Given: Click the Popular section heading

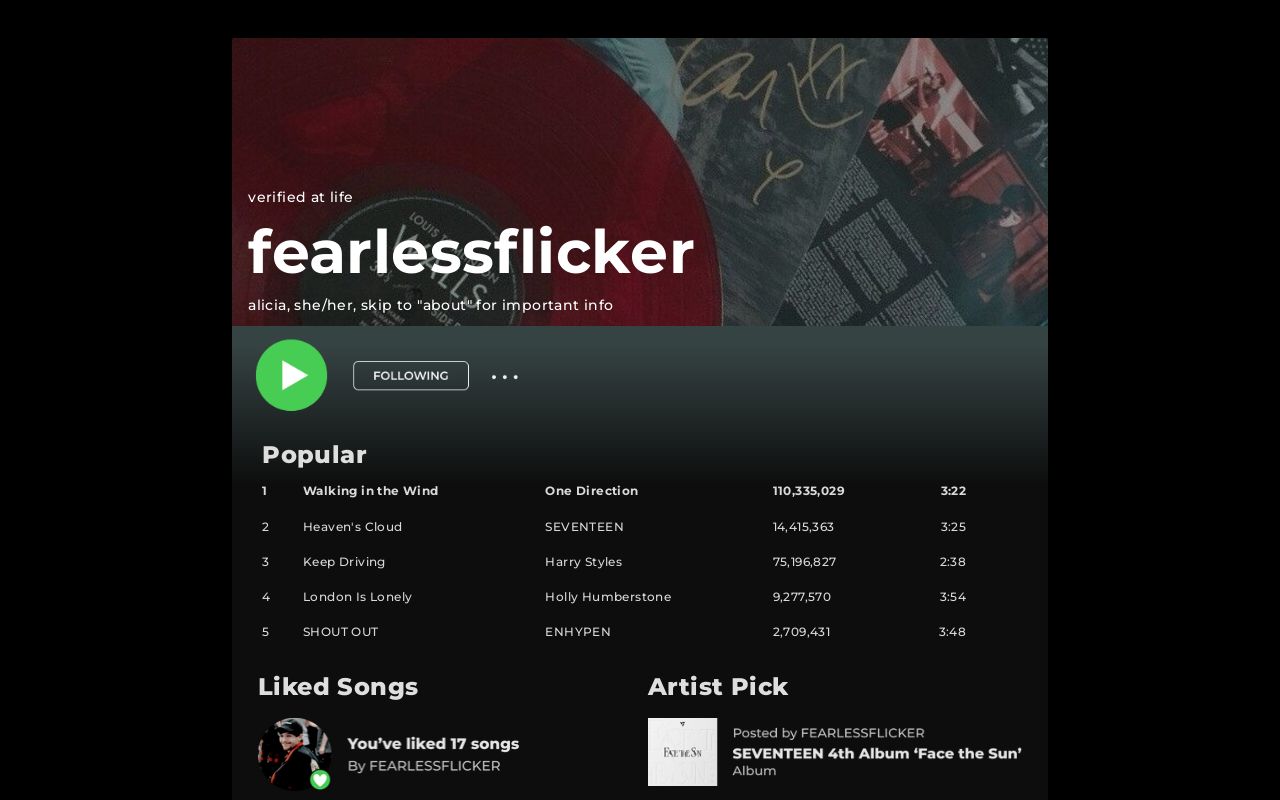Looking at the screenshot, I should (x=314, y=455).
